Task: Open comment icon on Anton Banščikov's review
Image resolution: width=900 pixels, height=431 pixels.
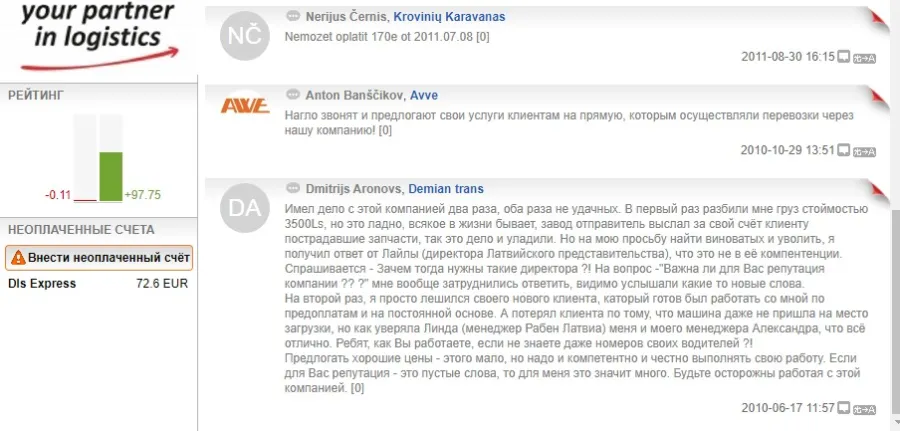Action: point(843,150)
